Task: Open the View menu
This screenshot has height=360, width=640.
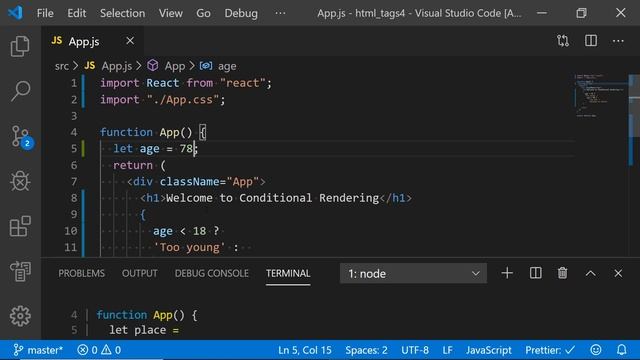Action: pos(171,13)
